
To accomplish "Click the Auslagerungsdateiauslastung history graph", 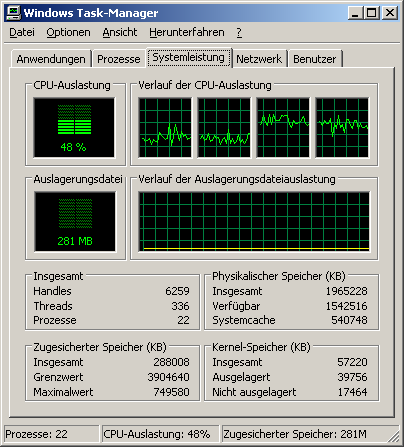I will pos(254,221).
